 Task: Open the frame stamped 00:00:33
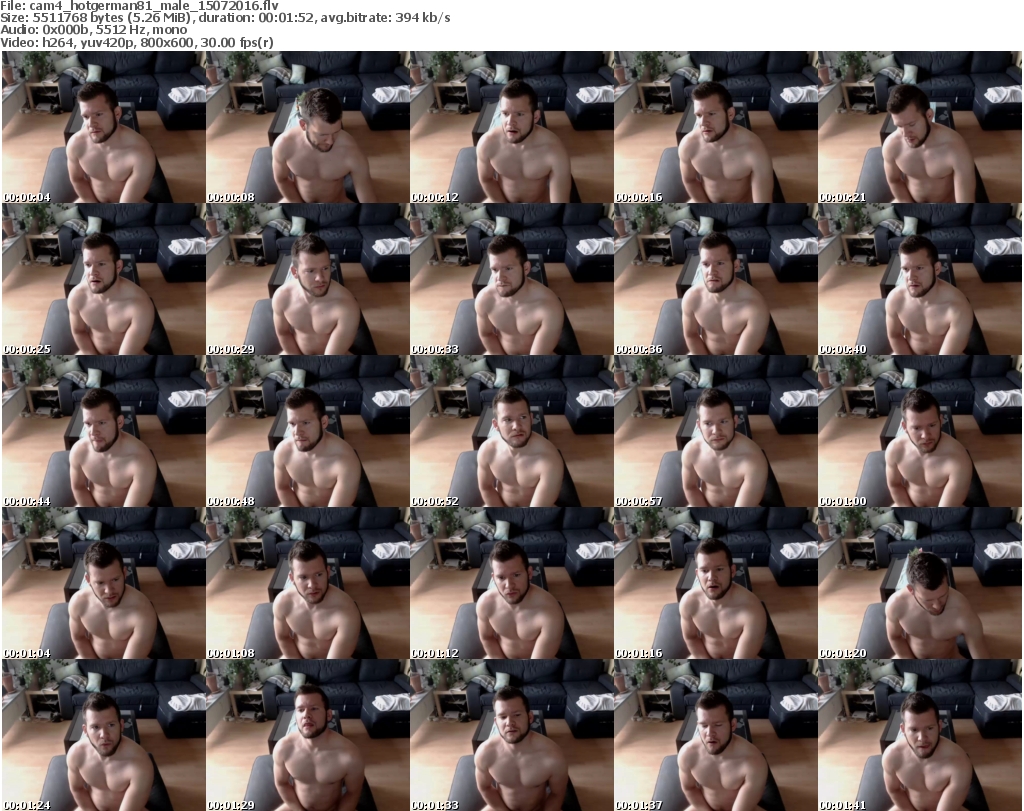click(x=511, y=279)
